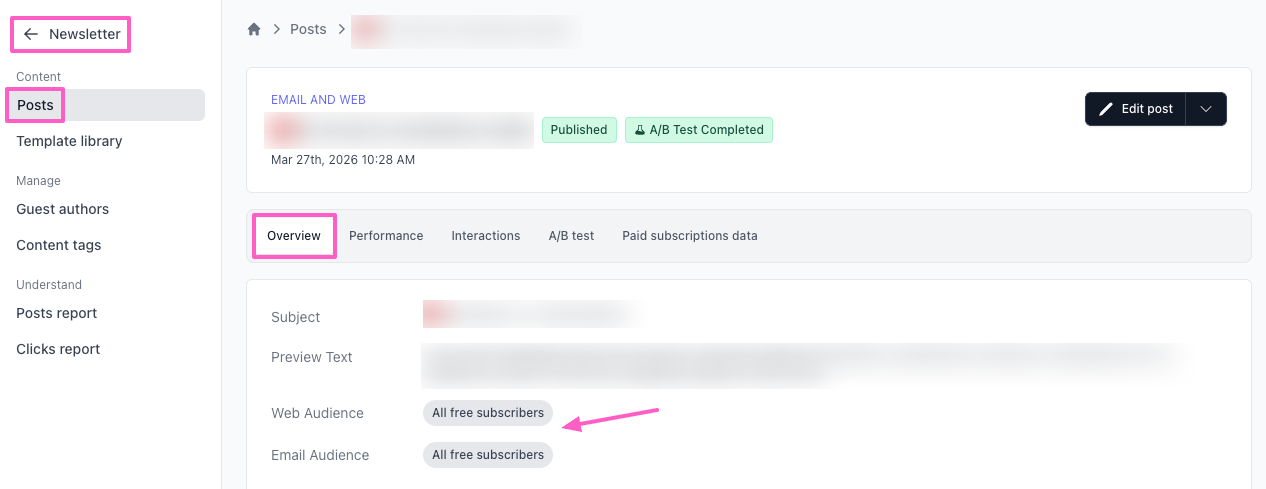Click the back arrow beside Newsletter
The width and height of the screenshot is (1266, 489).
(31, 34)
